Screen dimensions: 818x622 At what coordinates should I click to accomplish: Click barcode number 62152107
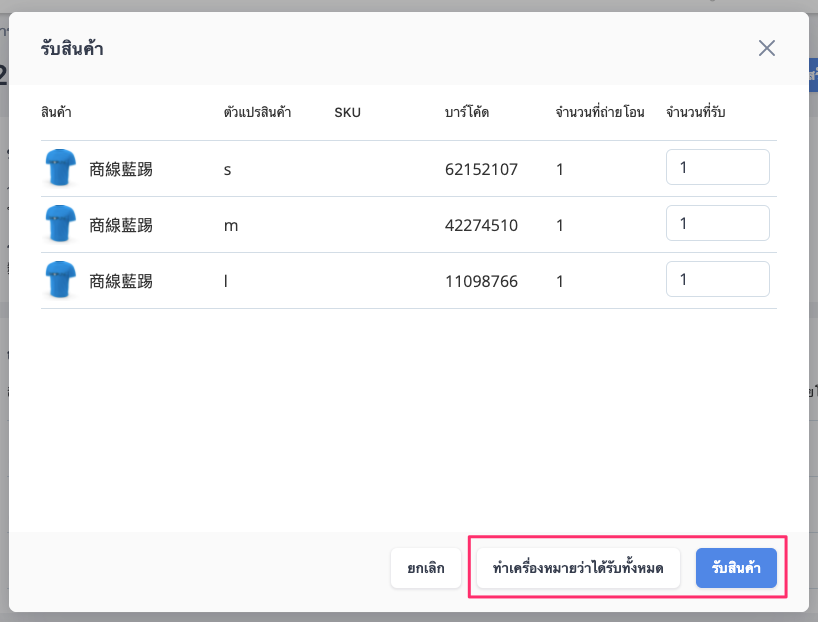coord(481,169)
